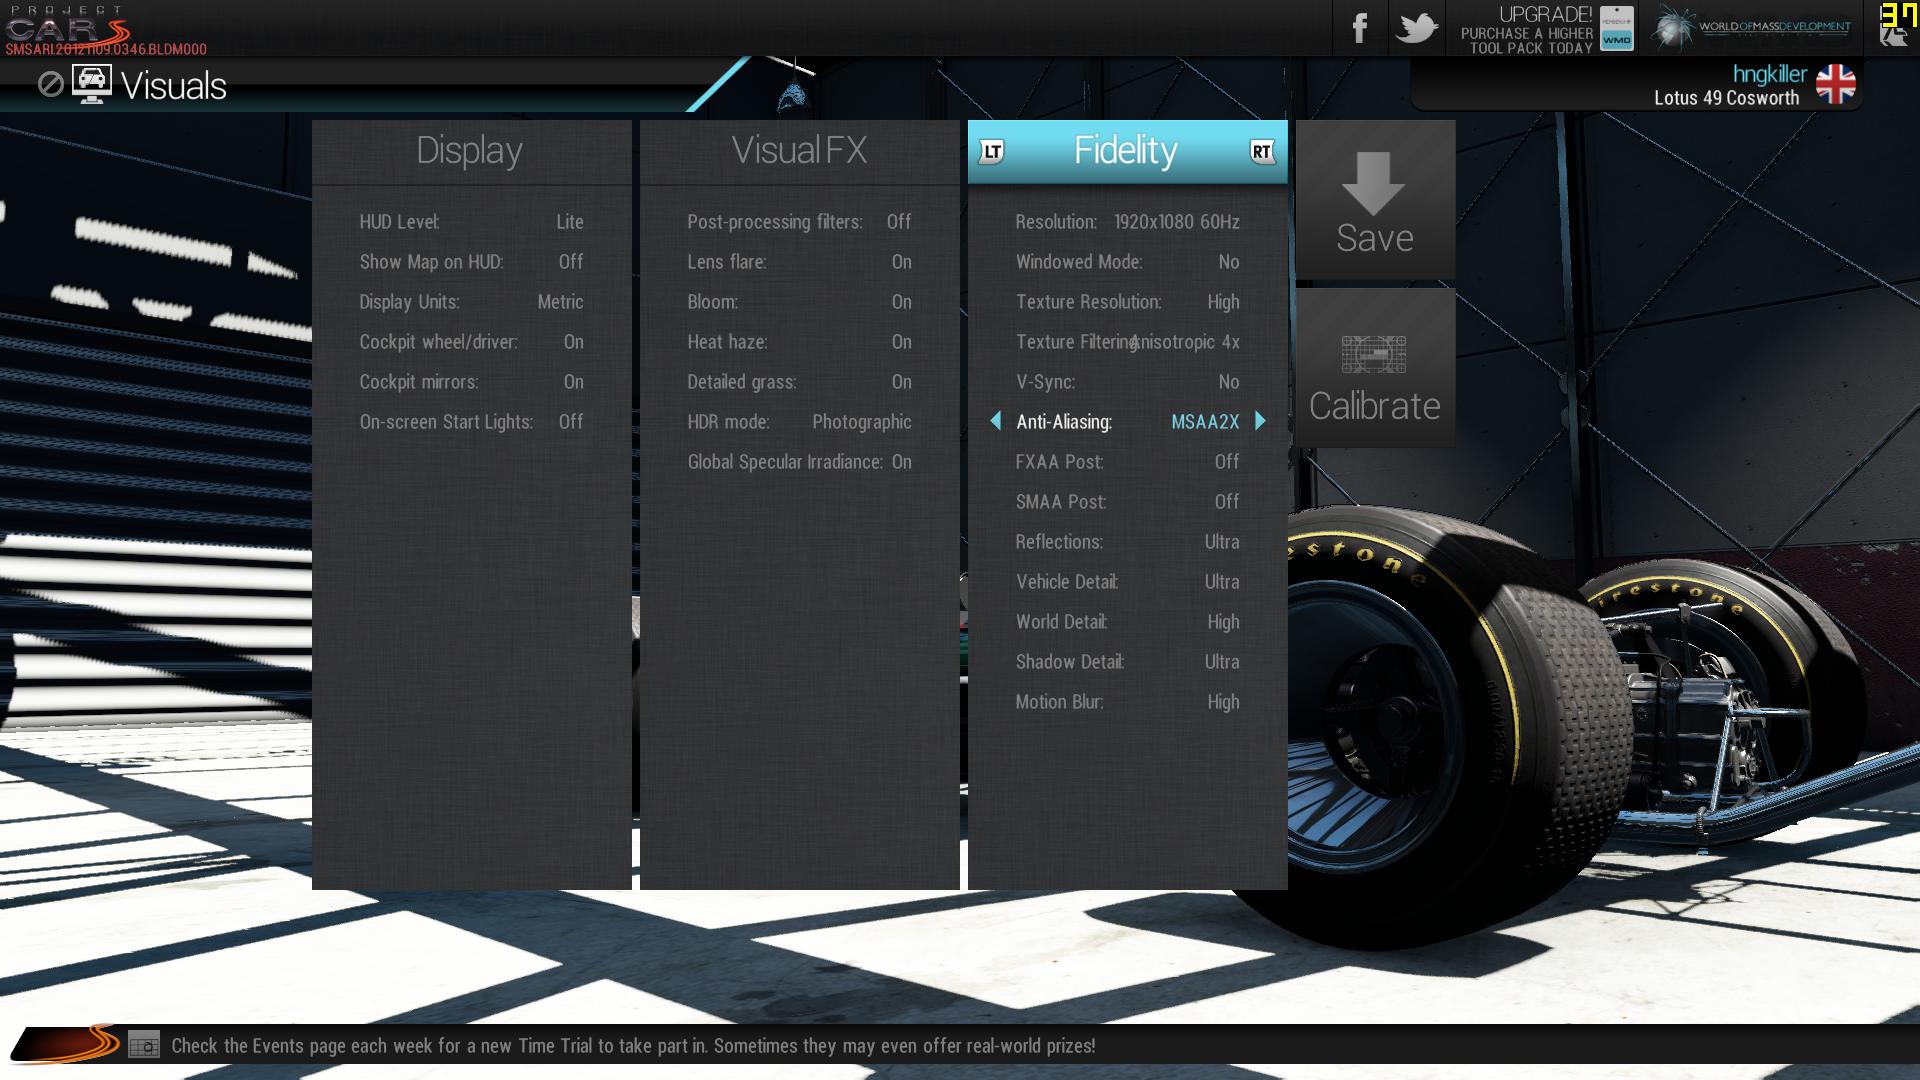Click the WMD tool pack upgrade icon
This screenshot has height=1080, width=1920.
(x=1616, y=28)
